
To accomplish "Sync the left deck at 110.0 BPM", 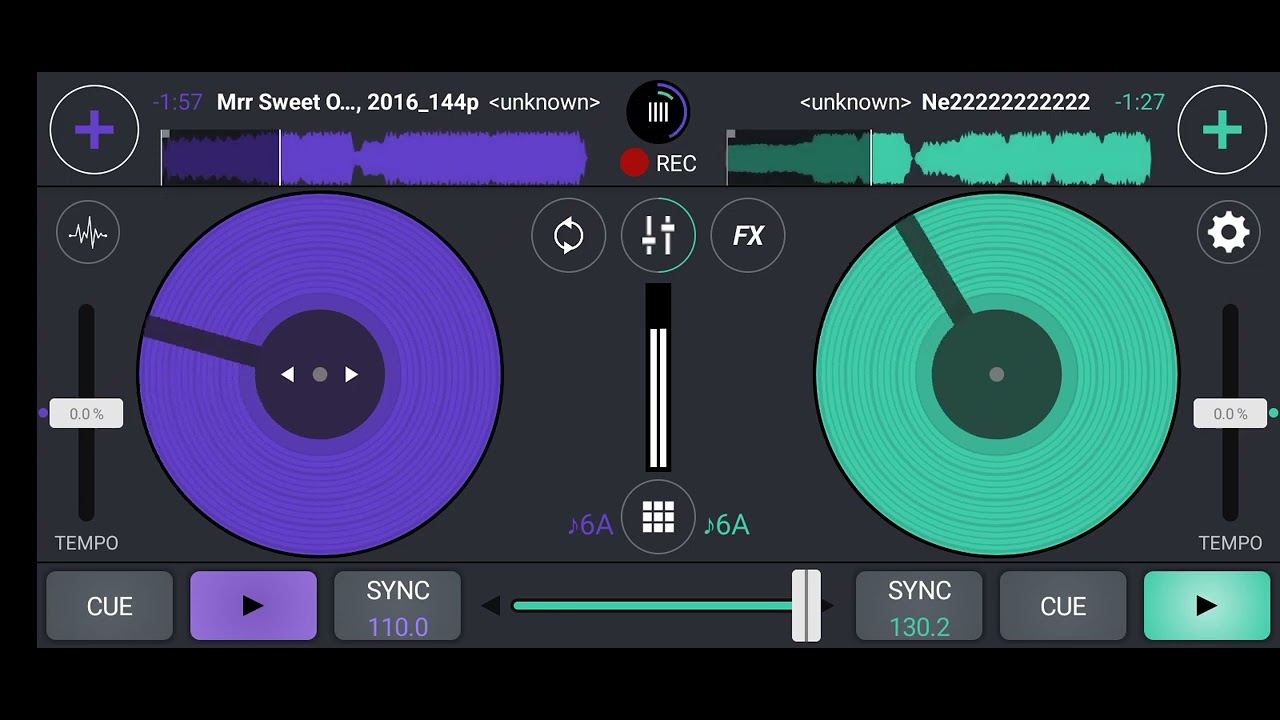I will point(397,605).
